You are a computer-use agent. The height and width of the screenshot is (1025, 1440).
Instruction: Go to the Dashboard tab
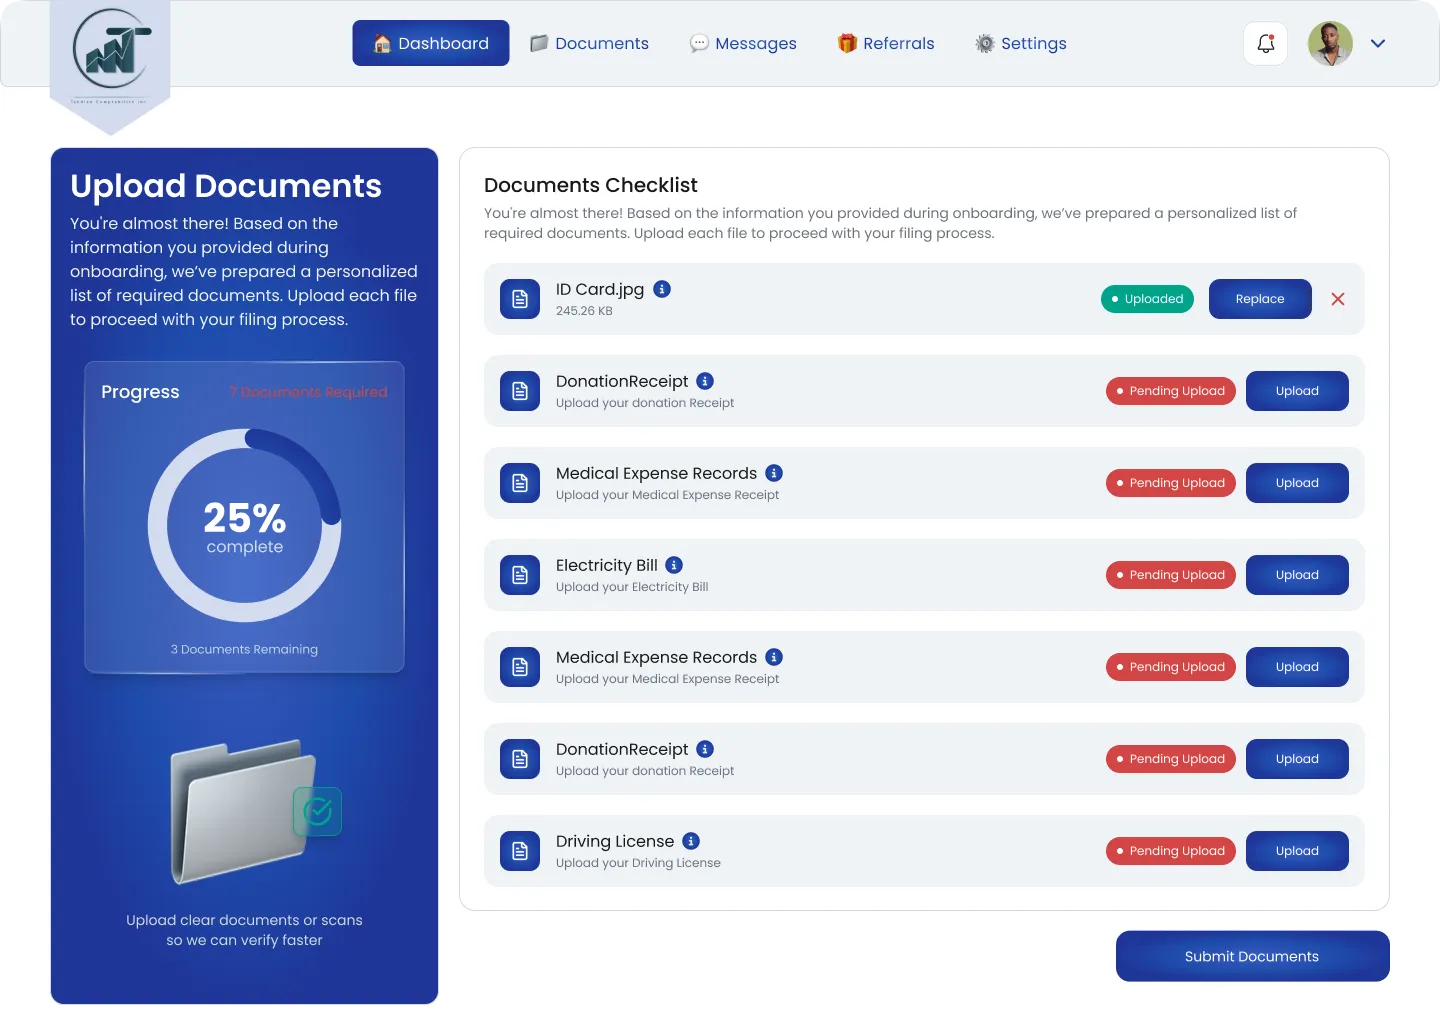431,43
